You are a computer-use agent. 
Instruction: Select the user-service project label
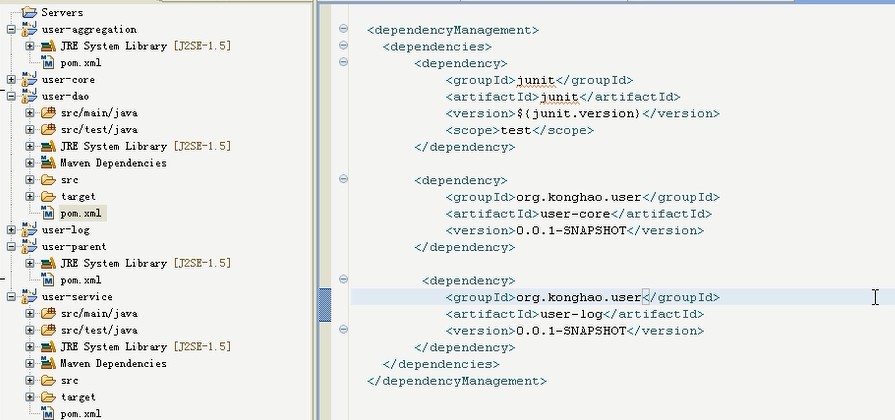click(77, 297)
